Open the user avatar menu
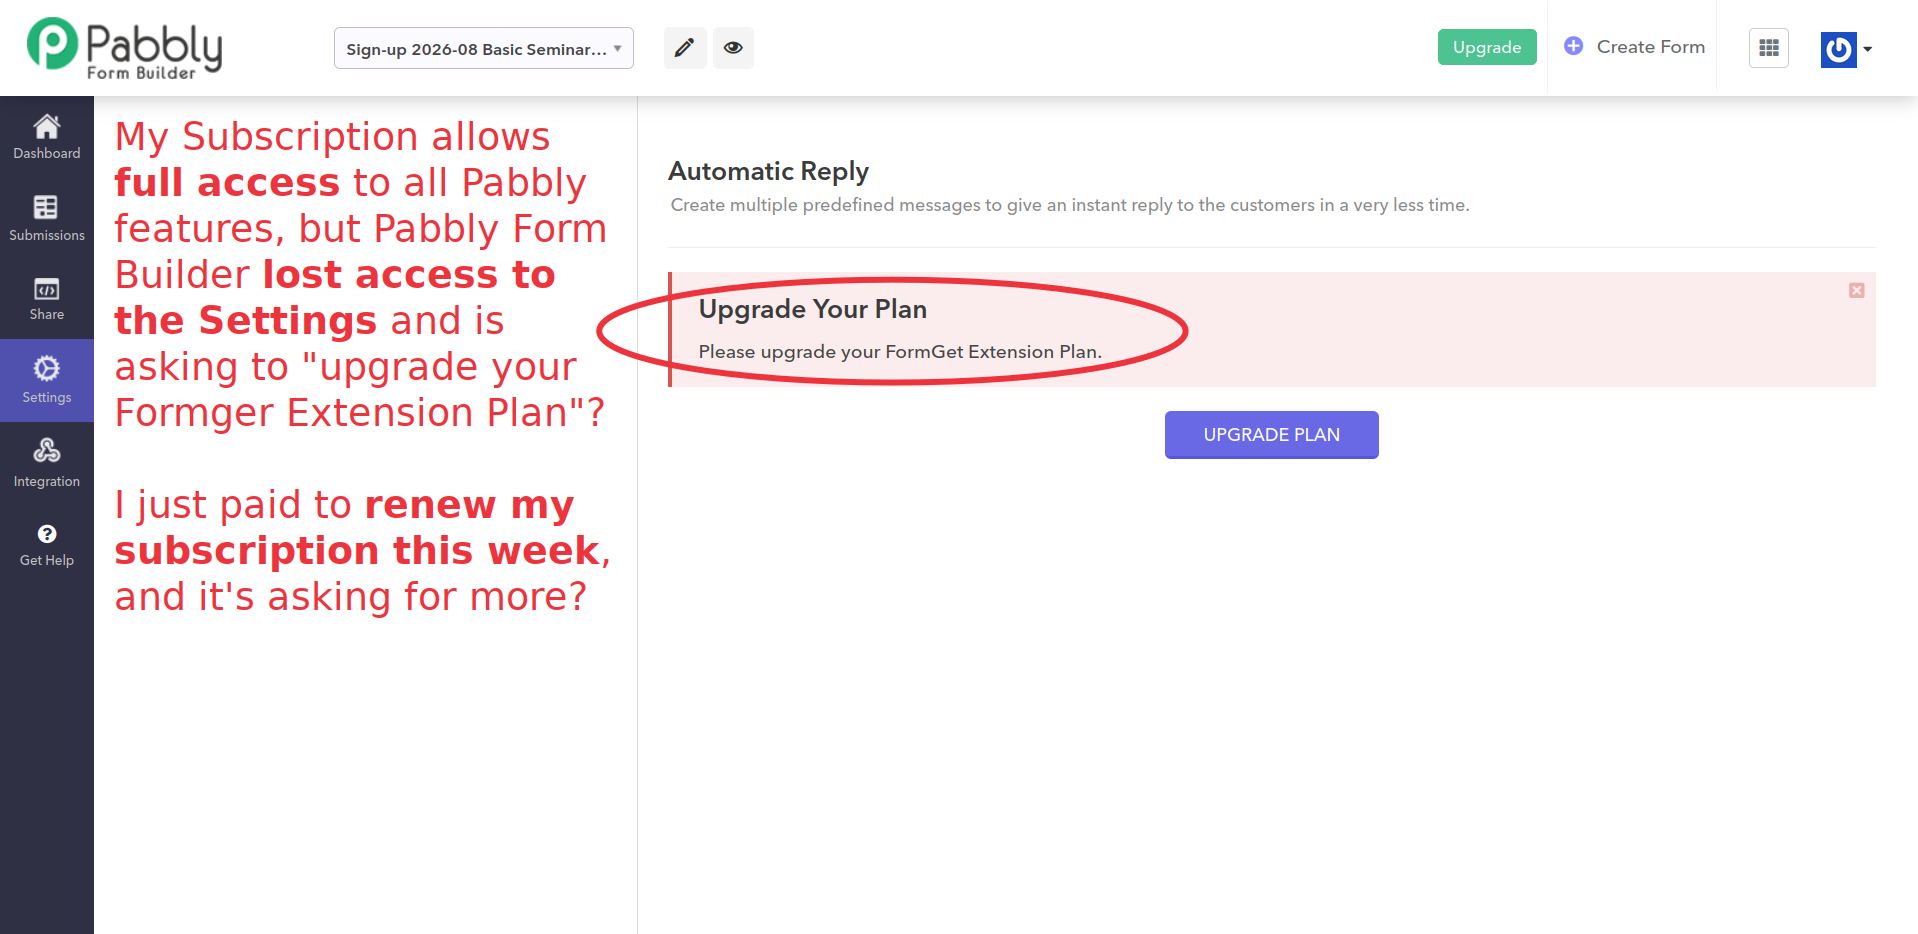1918x934 pixels. point(1838,49)
